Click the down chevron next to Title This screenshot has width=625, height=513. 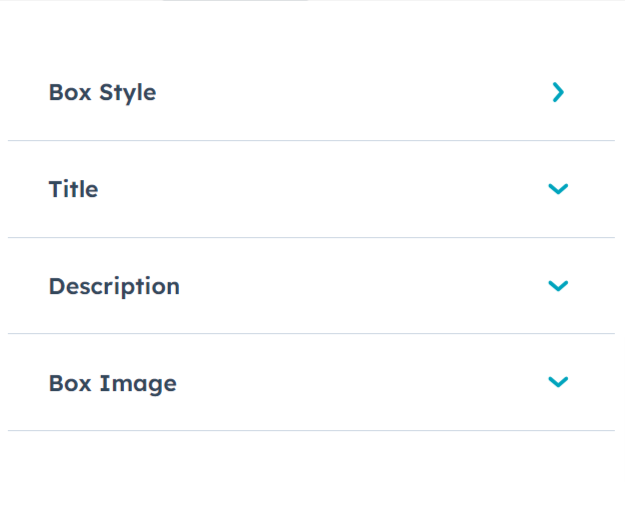(x=558, y=189)
